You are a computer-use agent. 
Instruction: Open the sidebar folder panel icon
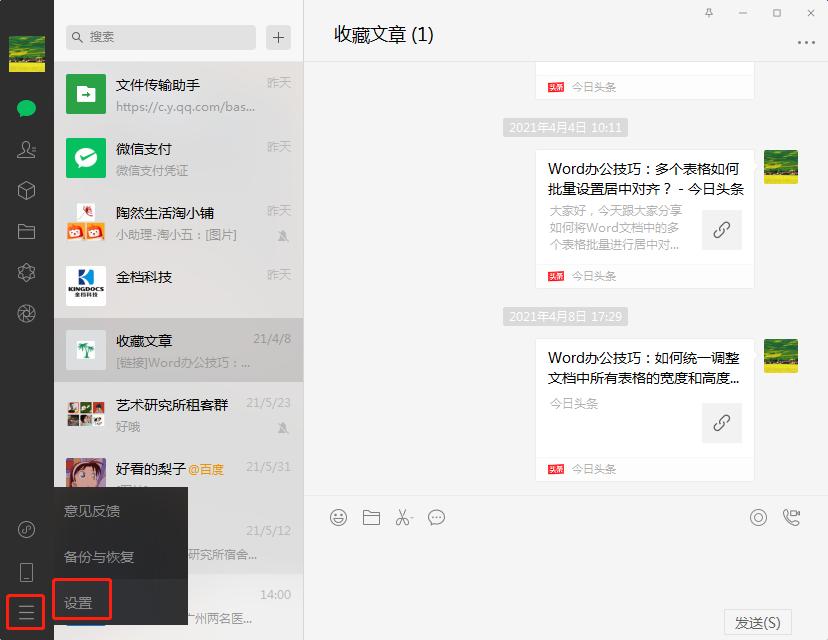tap(25, 231)
